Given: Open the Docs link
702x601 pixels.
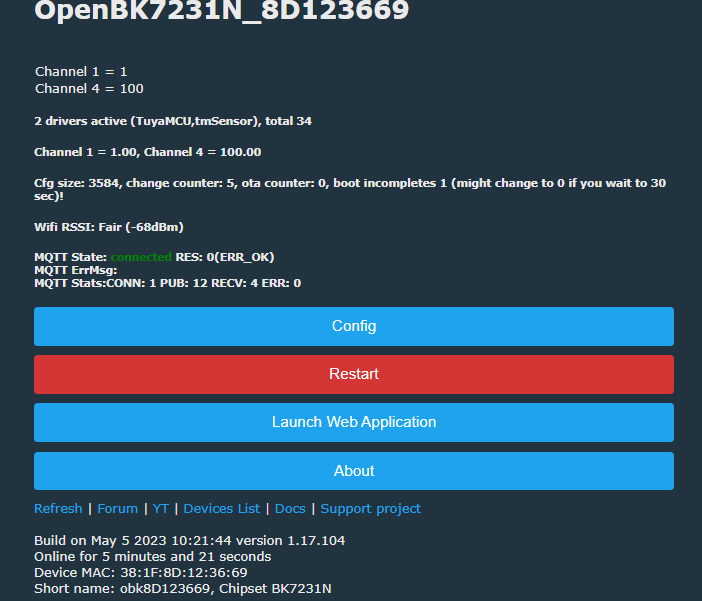Looking at the screenshot, I should click(290, 509).
